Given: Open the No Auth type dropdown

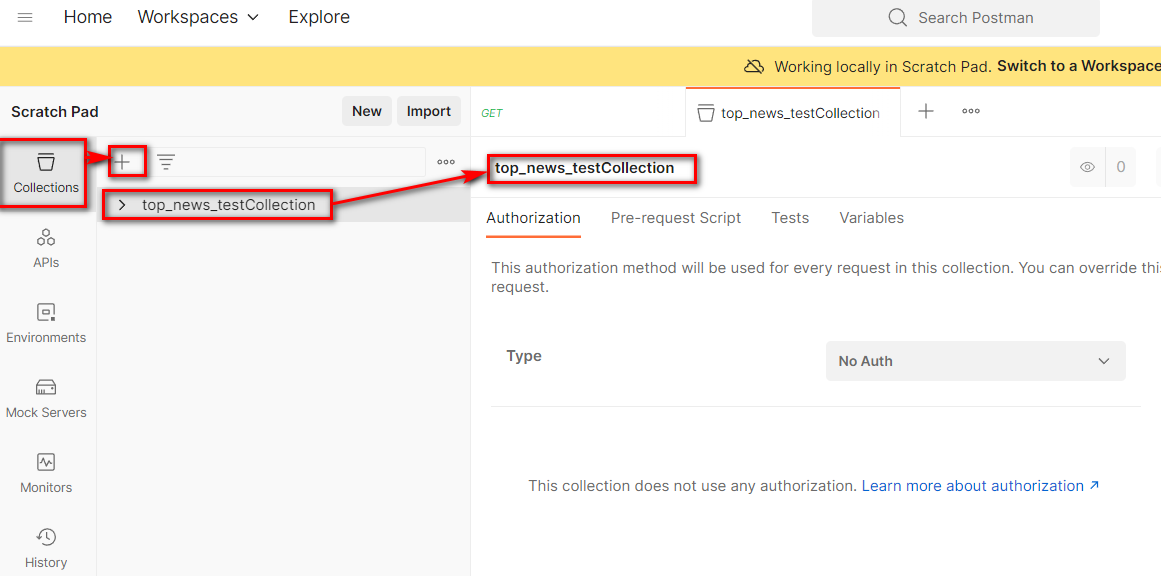Looking at the screenshot, I should tap(975, 361).
